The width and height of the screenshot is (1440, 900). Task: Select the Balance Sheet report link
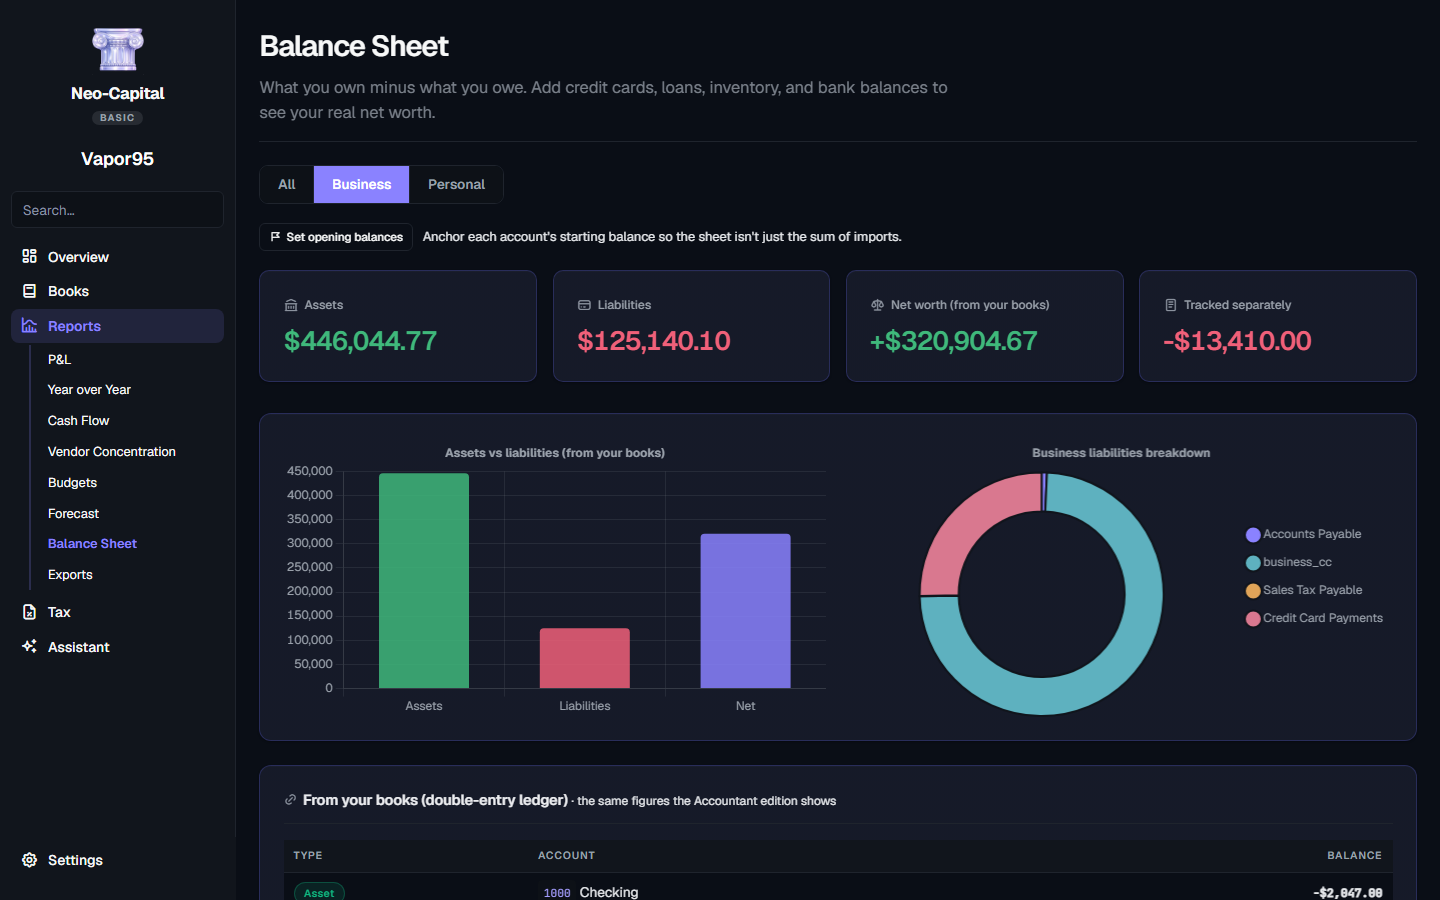pyautogui.click(x=92, y=544)
